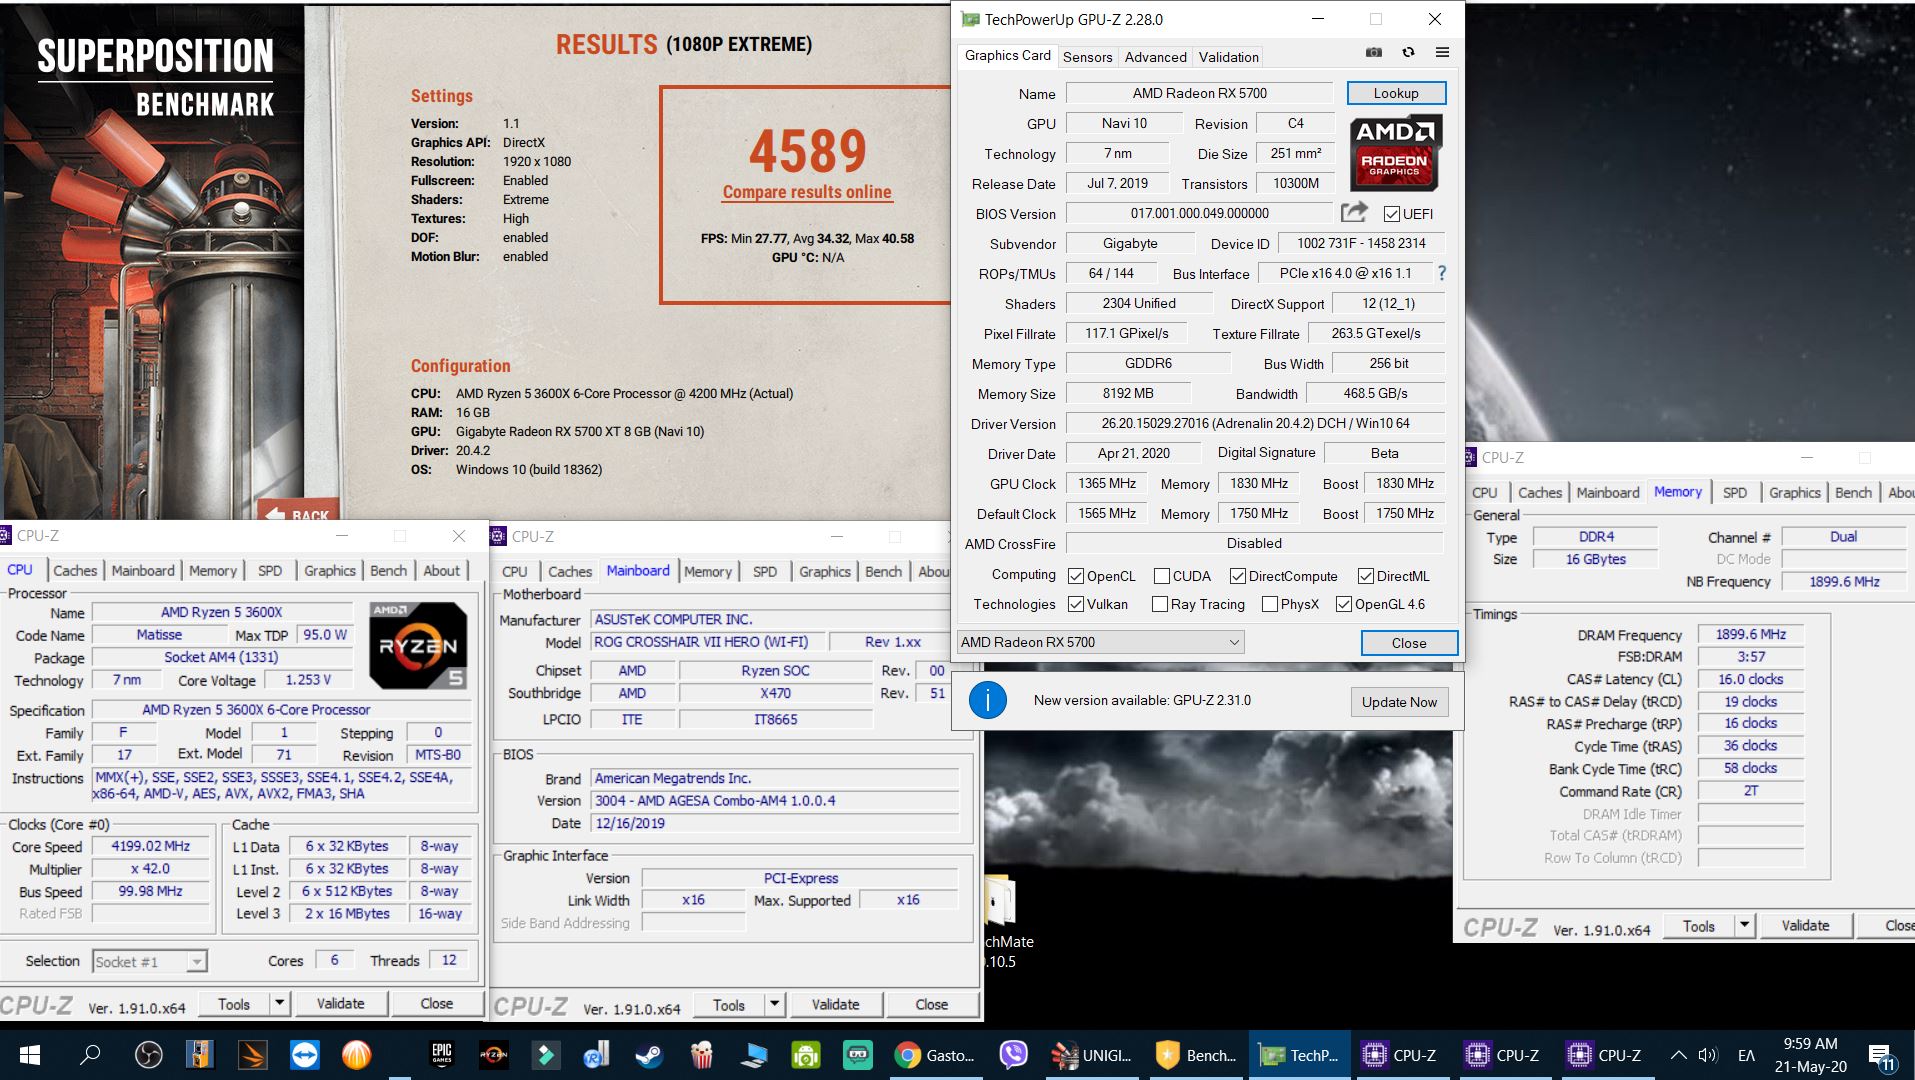Toggle the OpenCL checkbox
The image size is (1915, 1080).
pos(1076,576)
